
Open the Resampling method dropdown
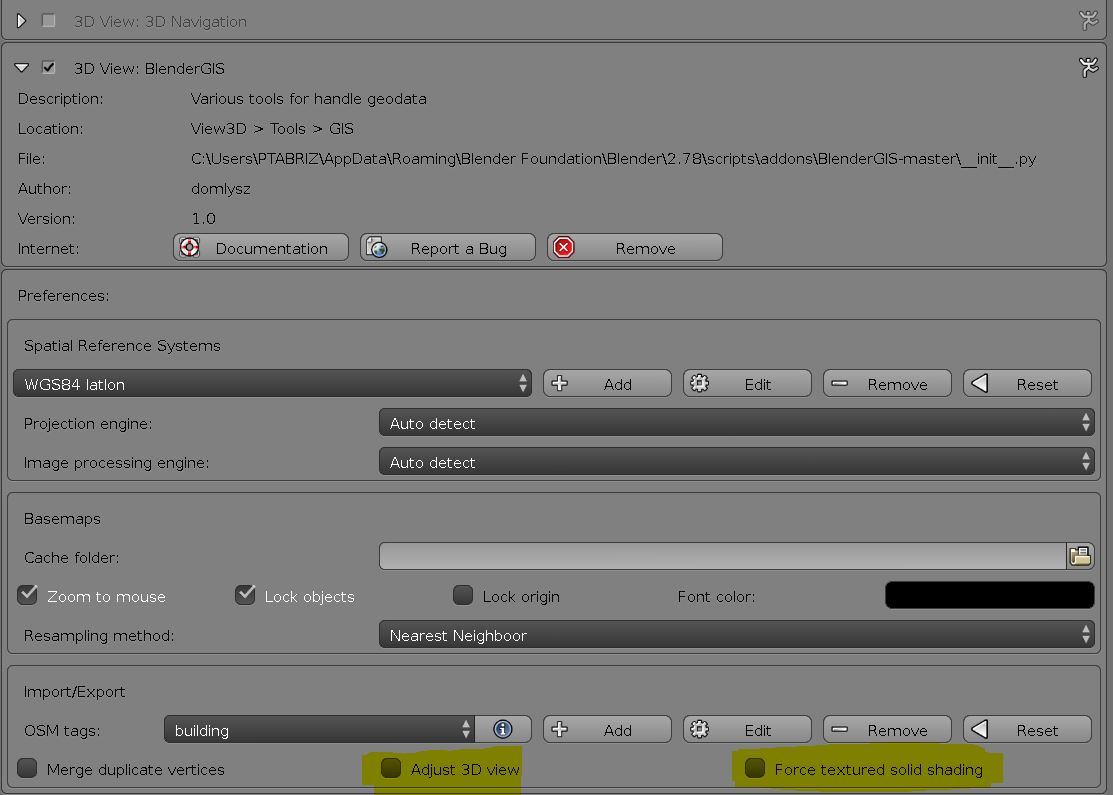coord(737,634)
